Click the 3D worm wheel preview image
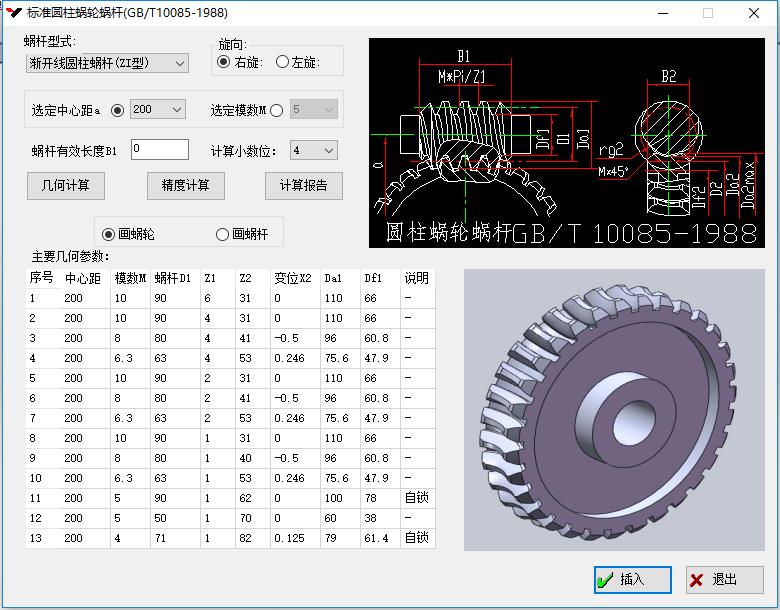This screenshot has height=610, width=780. point(613,408)
